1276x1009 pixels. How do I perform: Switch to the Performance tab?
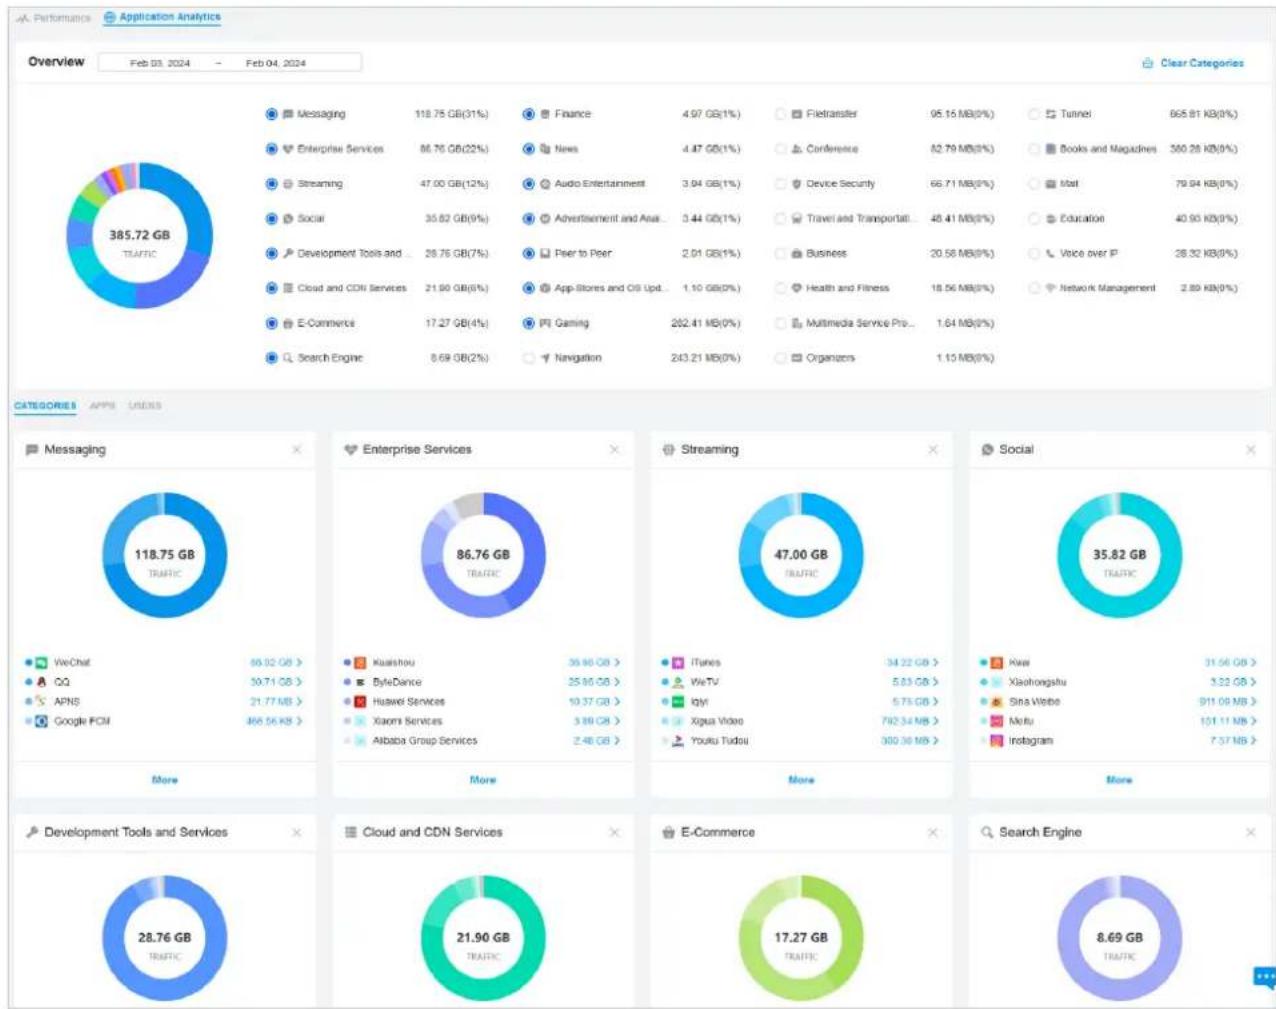54,18
